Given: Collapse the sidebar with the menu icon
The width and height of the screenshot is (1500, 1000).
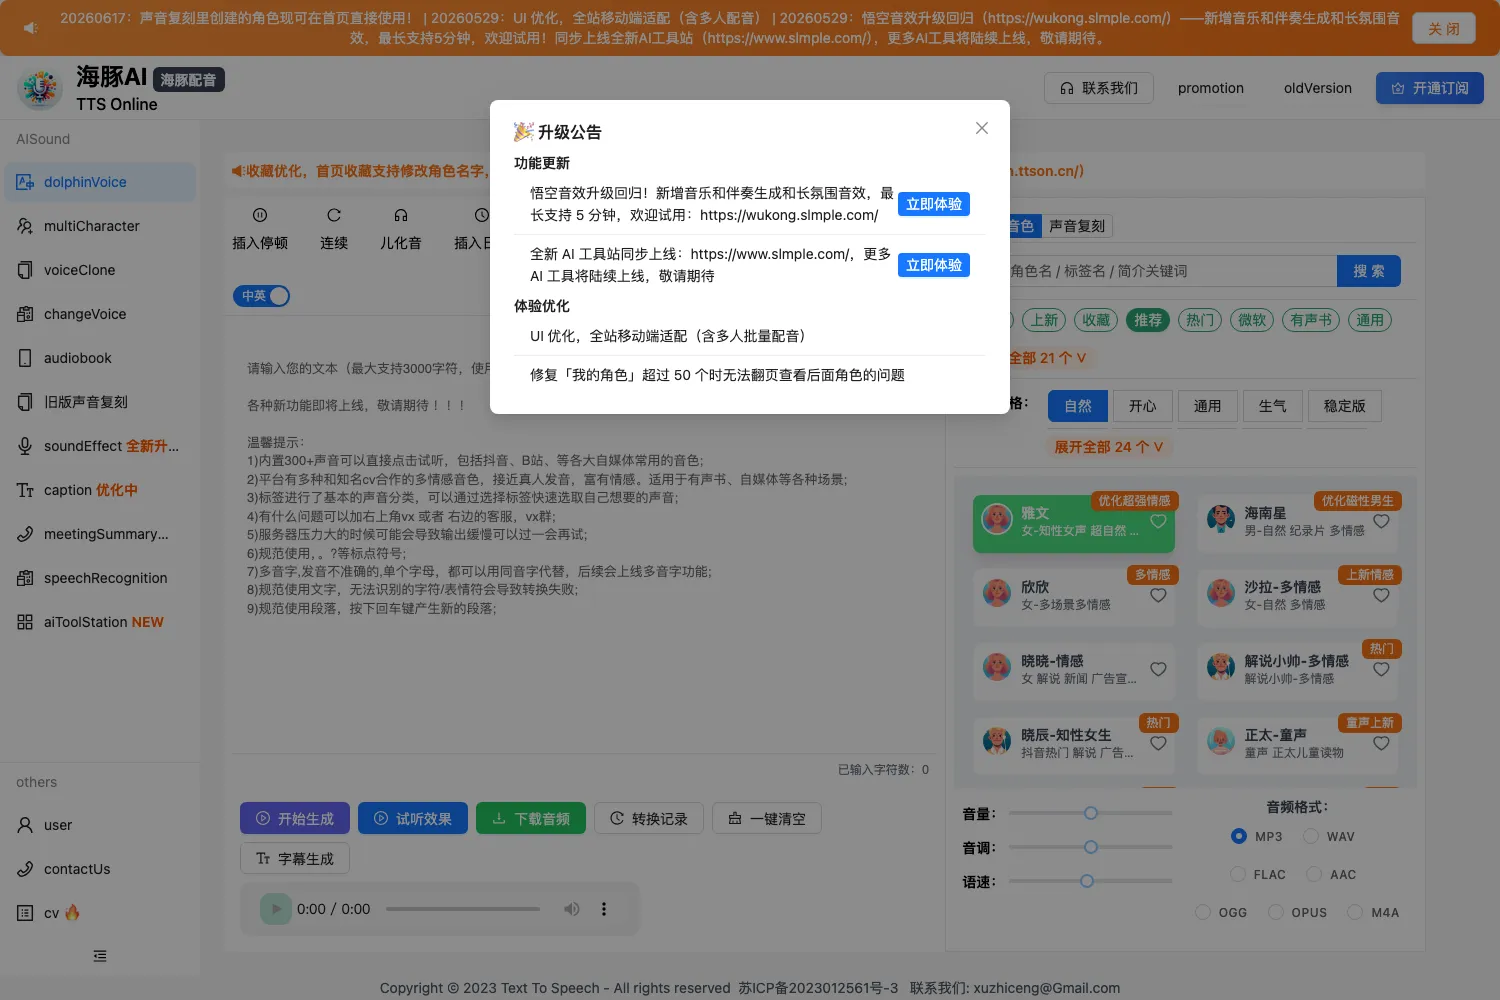Looking at the screenshot, I should click(x=100, y=956).
